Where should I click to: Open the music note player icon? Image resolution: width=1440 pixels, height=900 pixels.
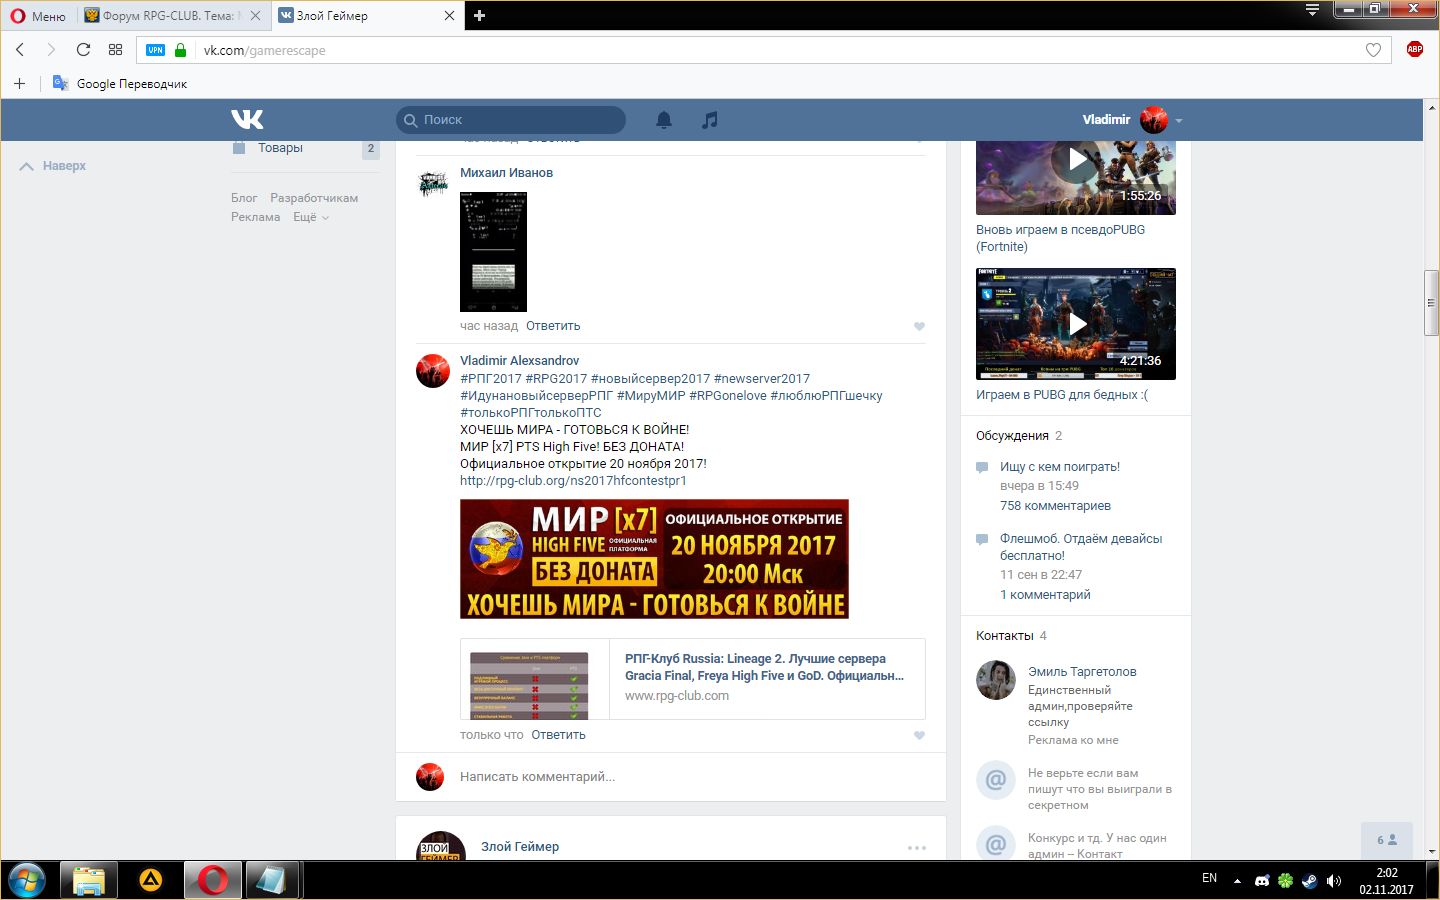click(x=710, y=120)
